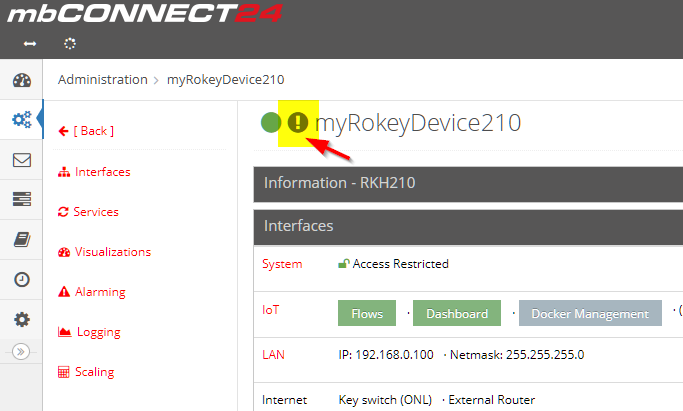Click the myRokeyDevice210 page title
This screenshot has height=411, width=683.
(x=418, y=123)
